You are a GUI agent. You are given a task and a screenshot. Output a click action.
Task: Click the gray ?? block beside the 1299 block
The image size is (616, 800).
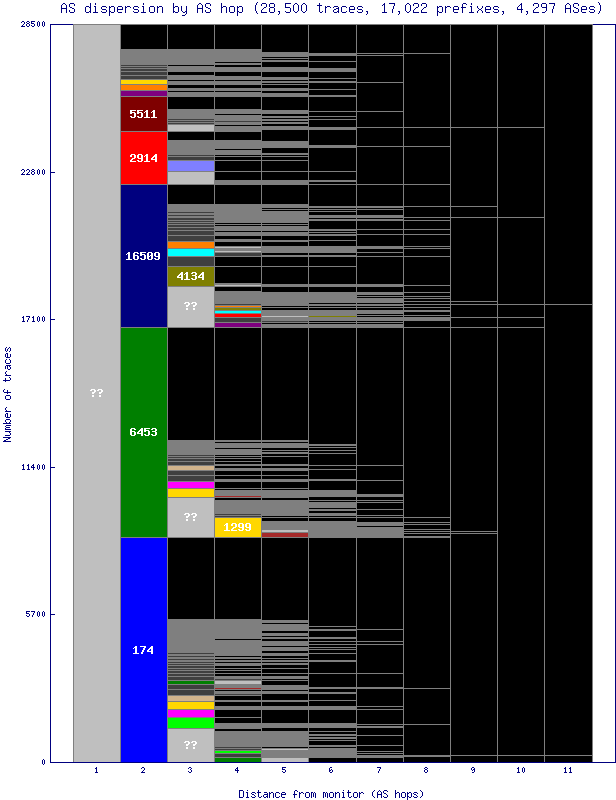[x=190, y=518]
